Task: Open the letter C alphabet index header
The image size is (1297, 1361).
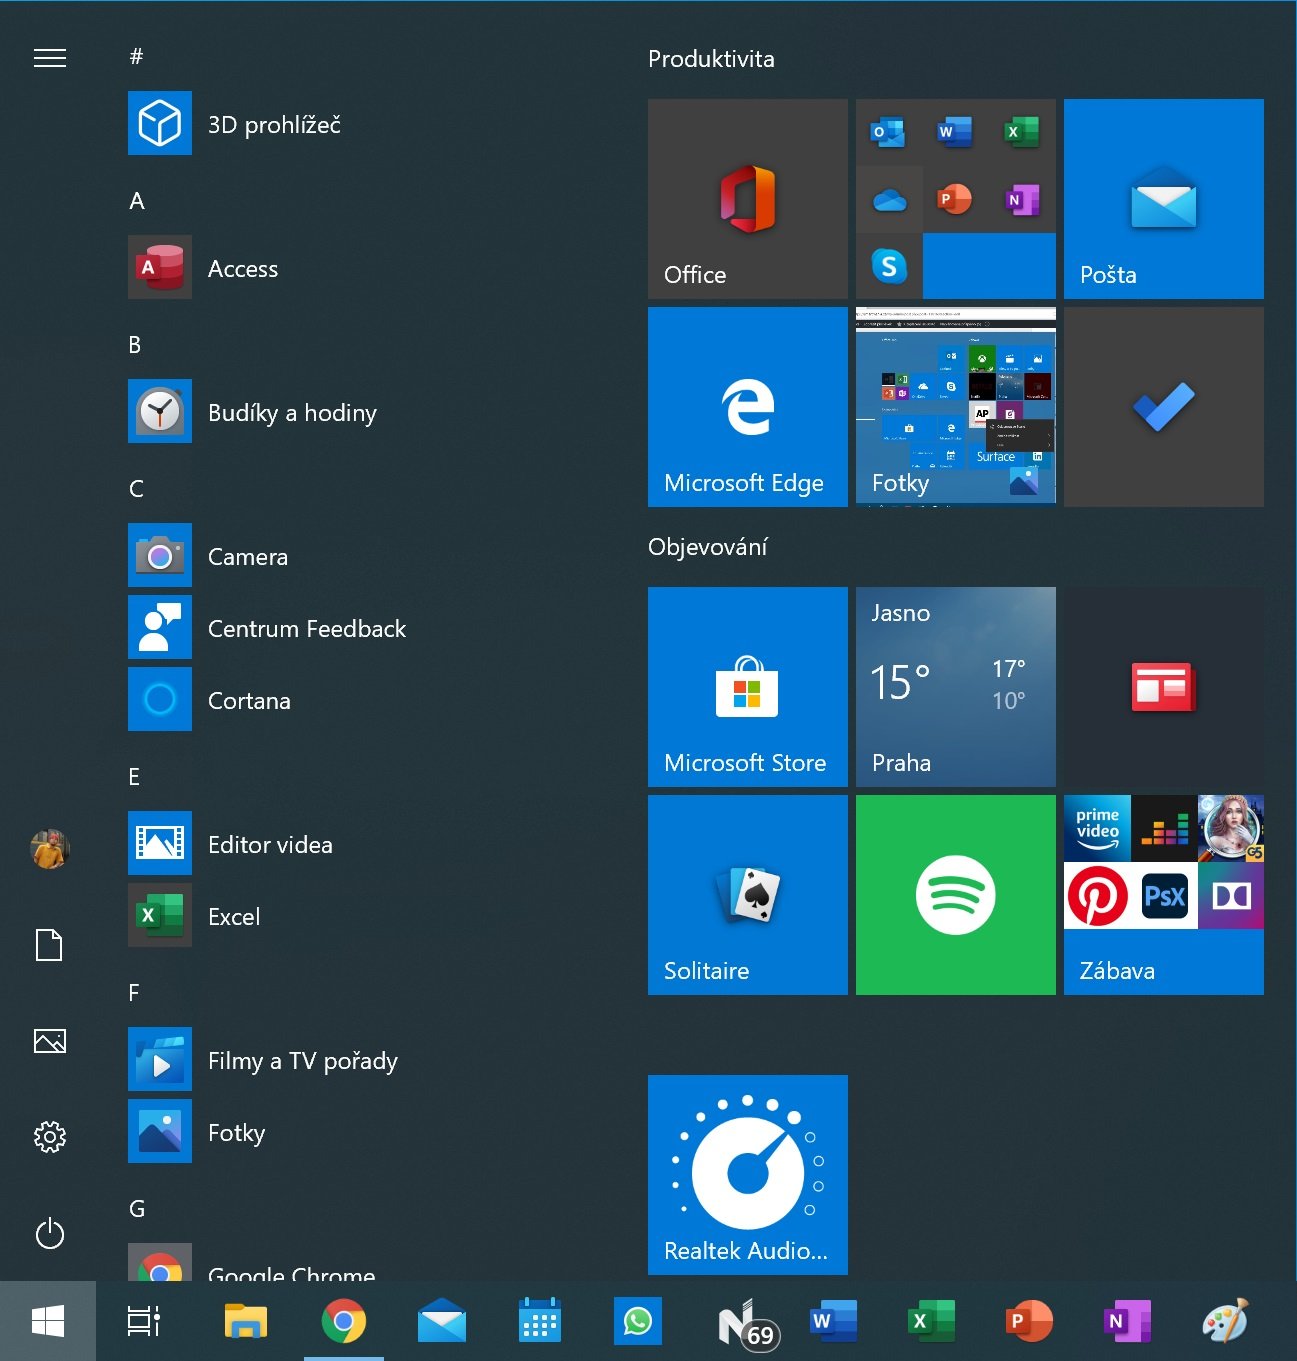Action: click(137, 488)
